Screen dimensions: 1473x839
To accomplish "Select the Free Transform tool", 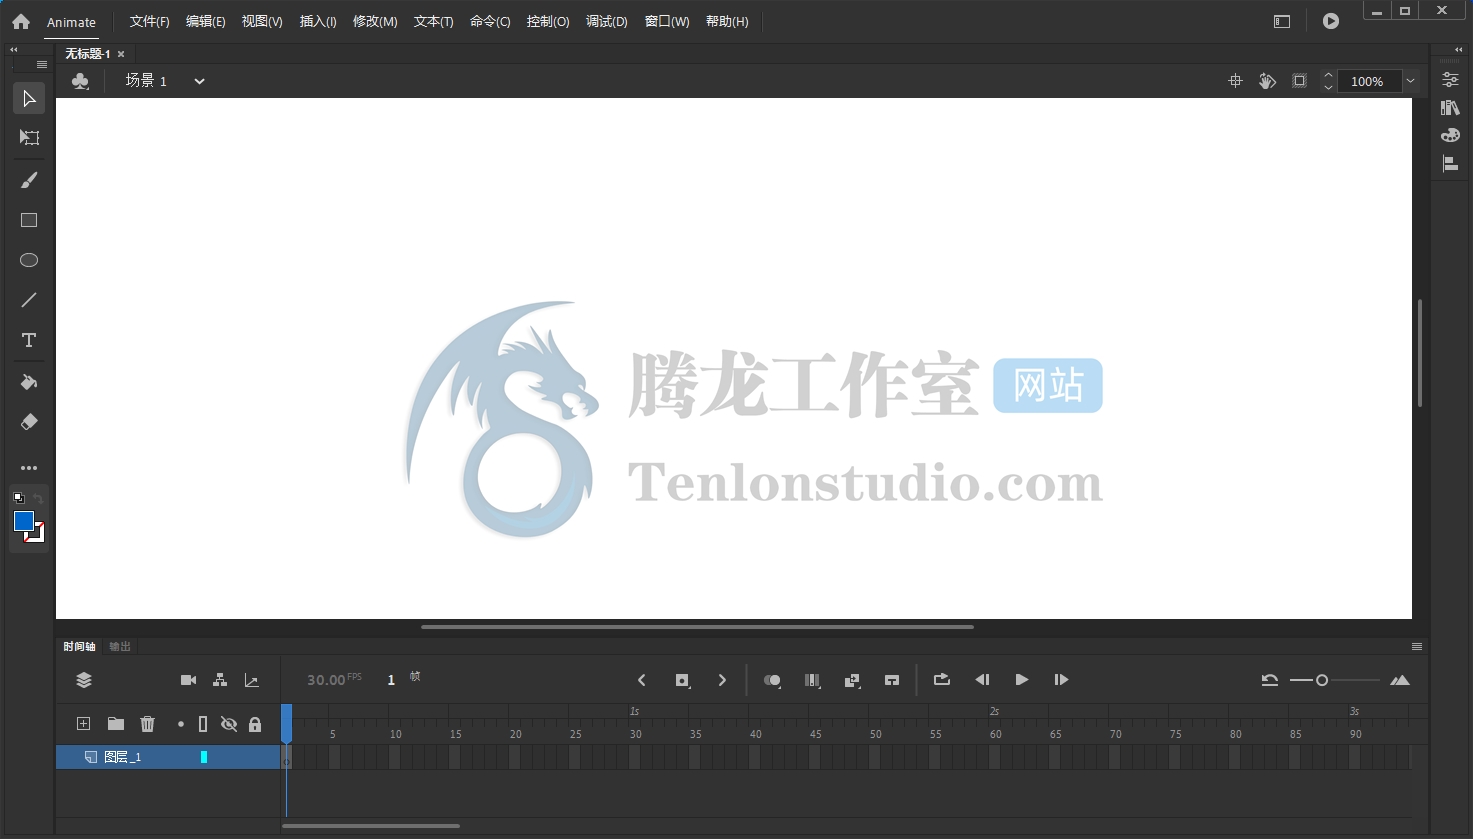I will pos(29,138).
